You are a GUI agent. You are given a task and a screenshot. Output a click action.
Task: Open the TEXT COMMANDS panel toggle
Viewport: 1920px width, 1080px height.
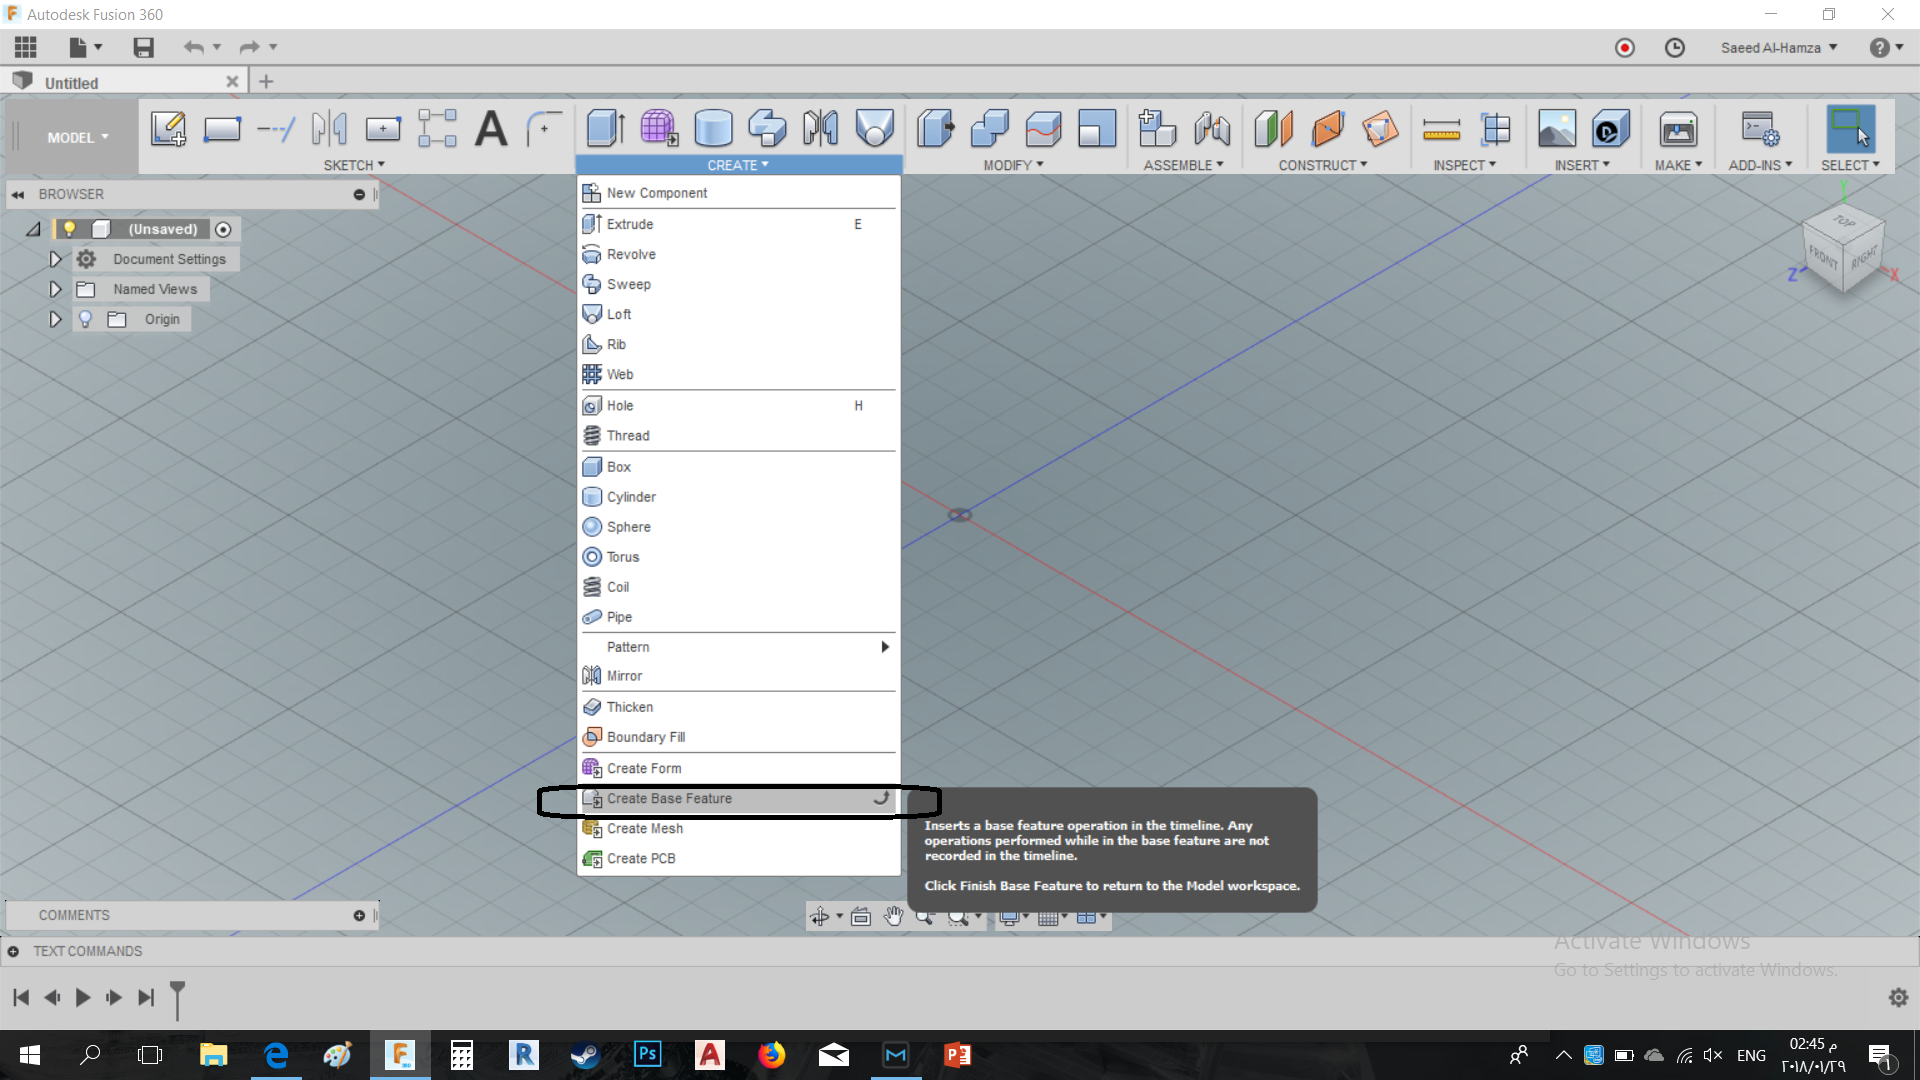click(13, 951)
